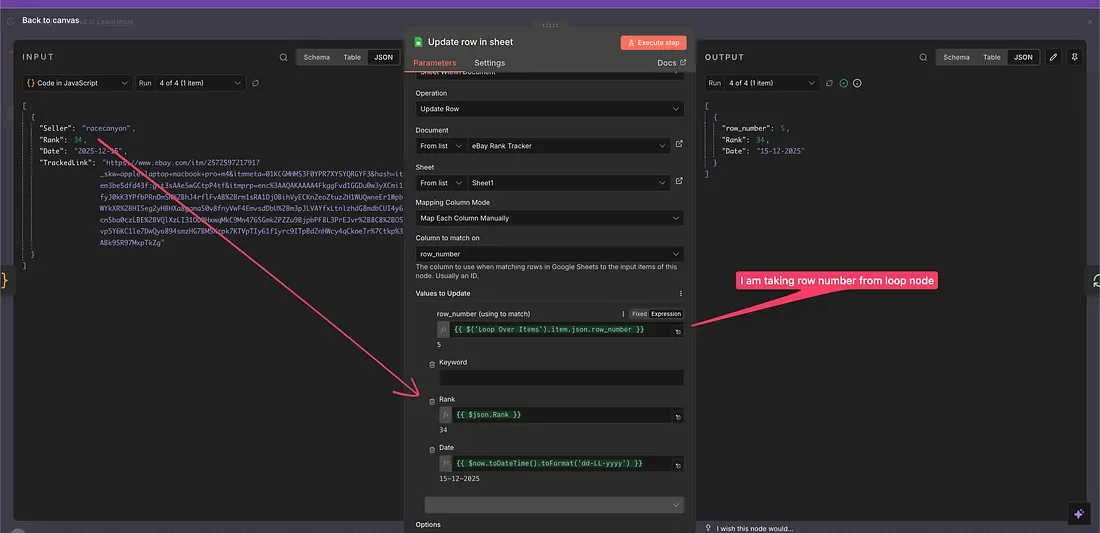
Task: Open the Settings tab
Action: (489, 63)
